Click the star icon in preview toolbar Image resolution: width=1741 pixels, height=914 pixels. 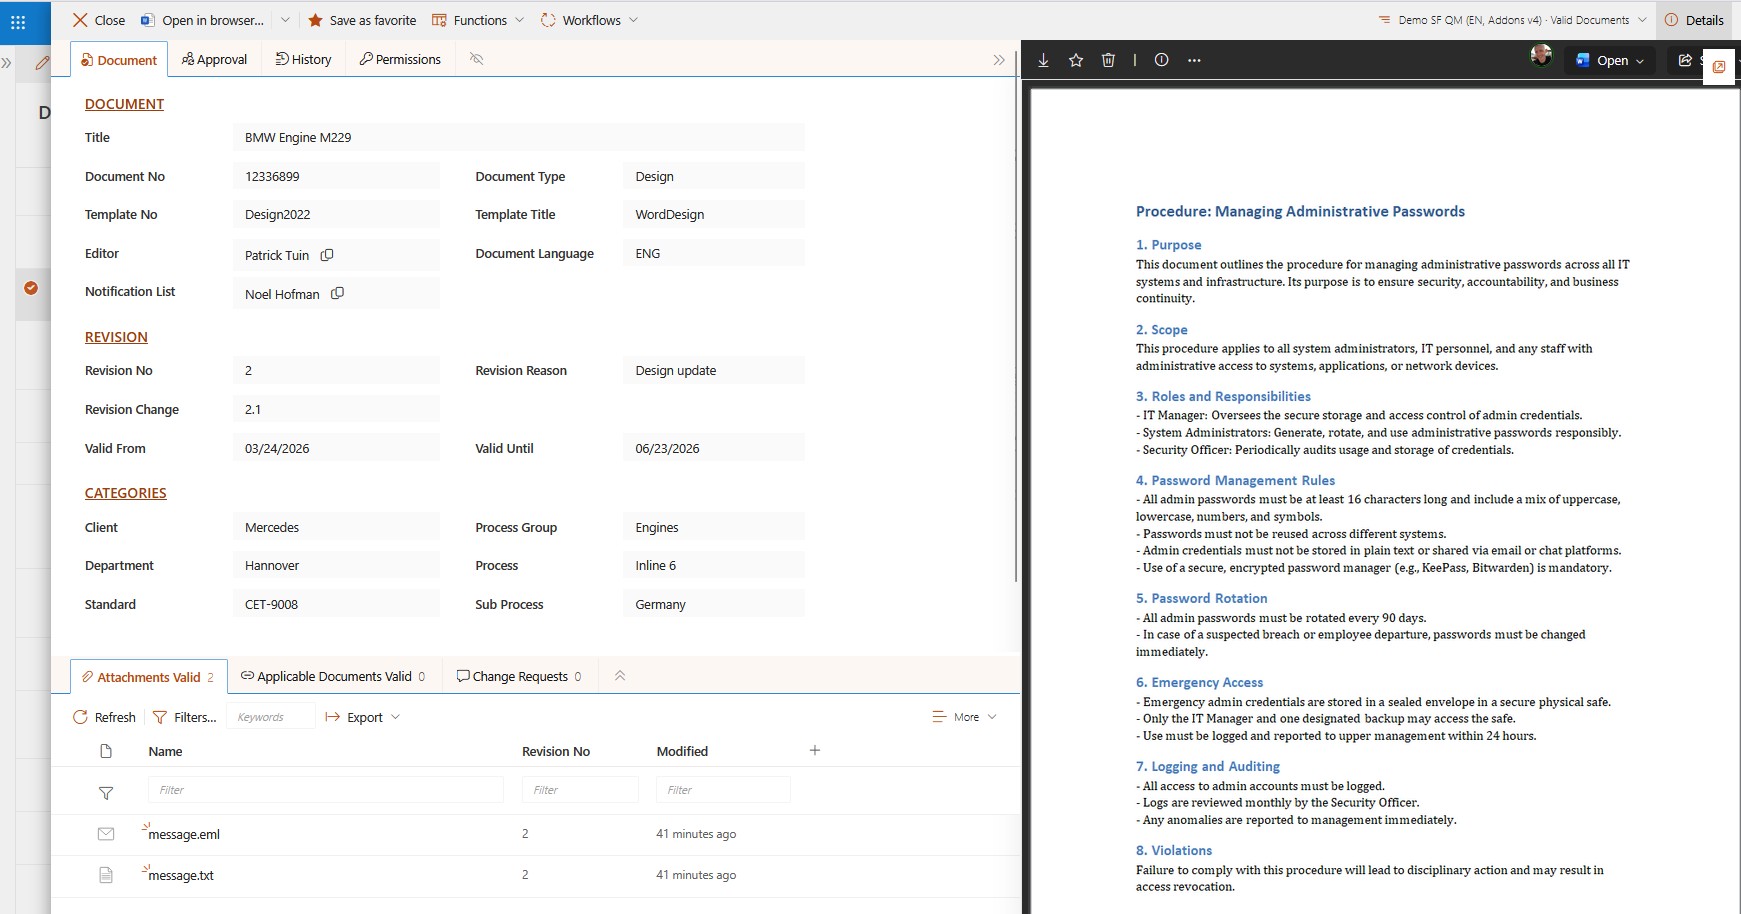[x=1076, y=60]
